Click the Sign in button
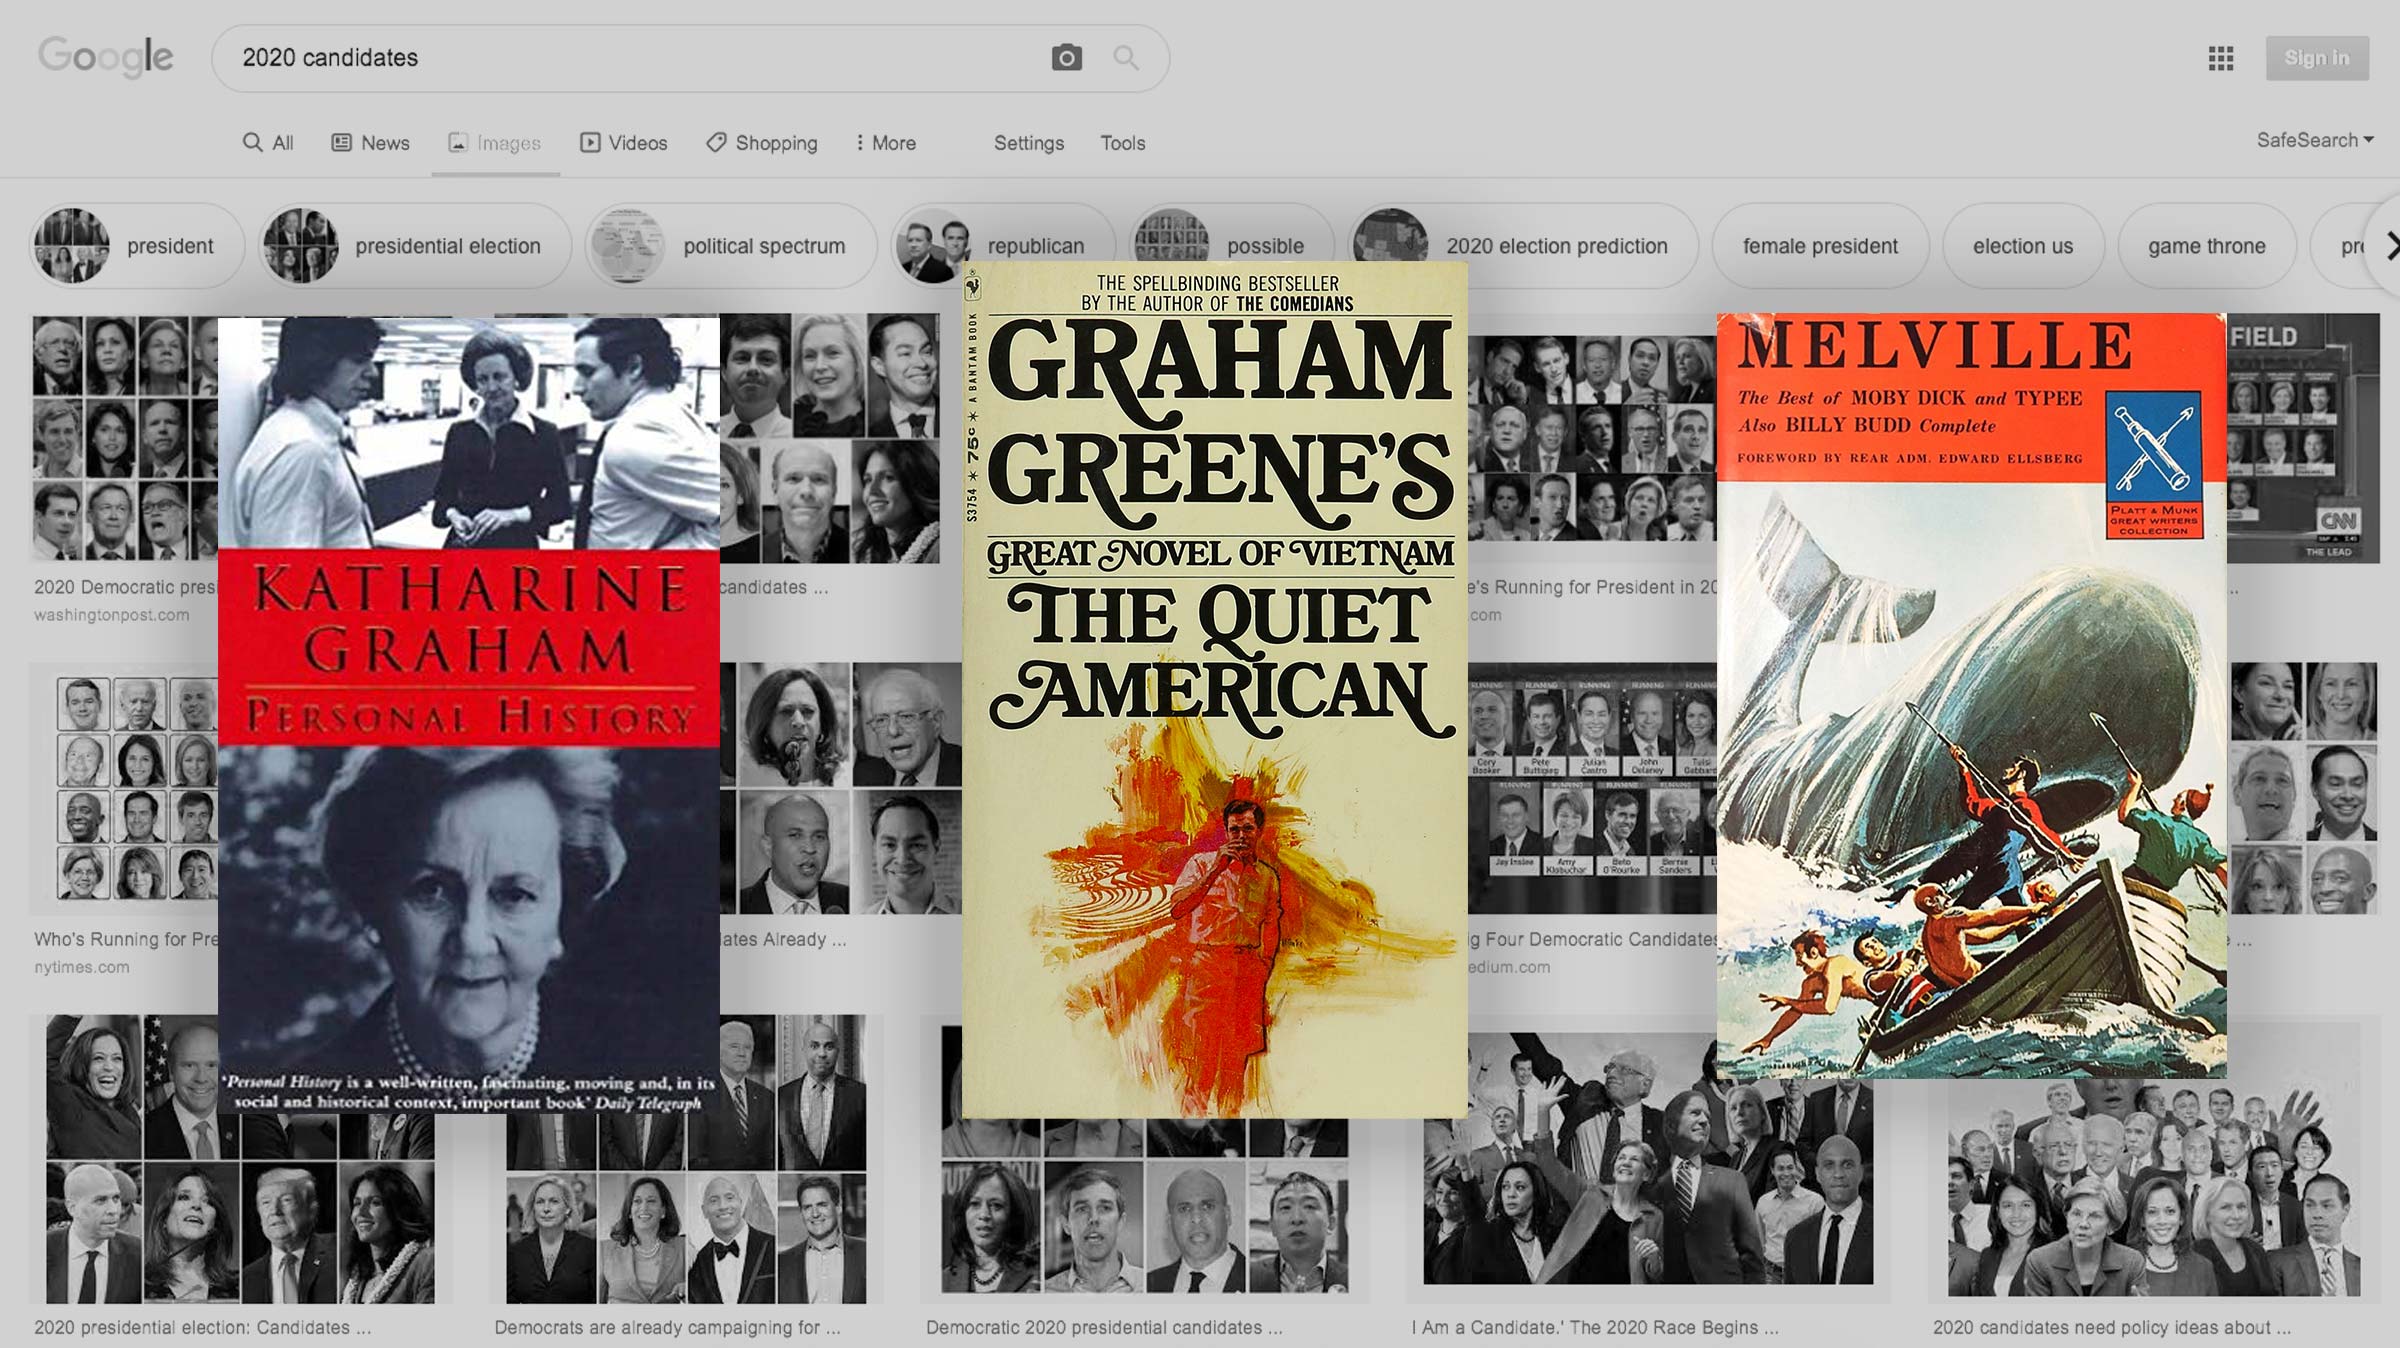The width and height of the screenshot is (2400, 1348). [2316, 58]
